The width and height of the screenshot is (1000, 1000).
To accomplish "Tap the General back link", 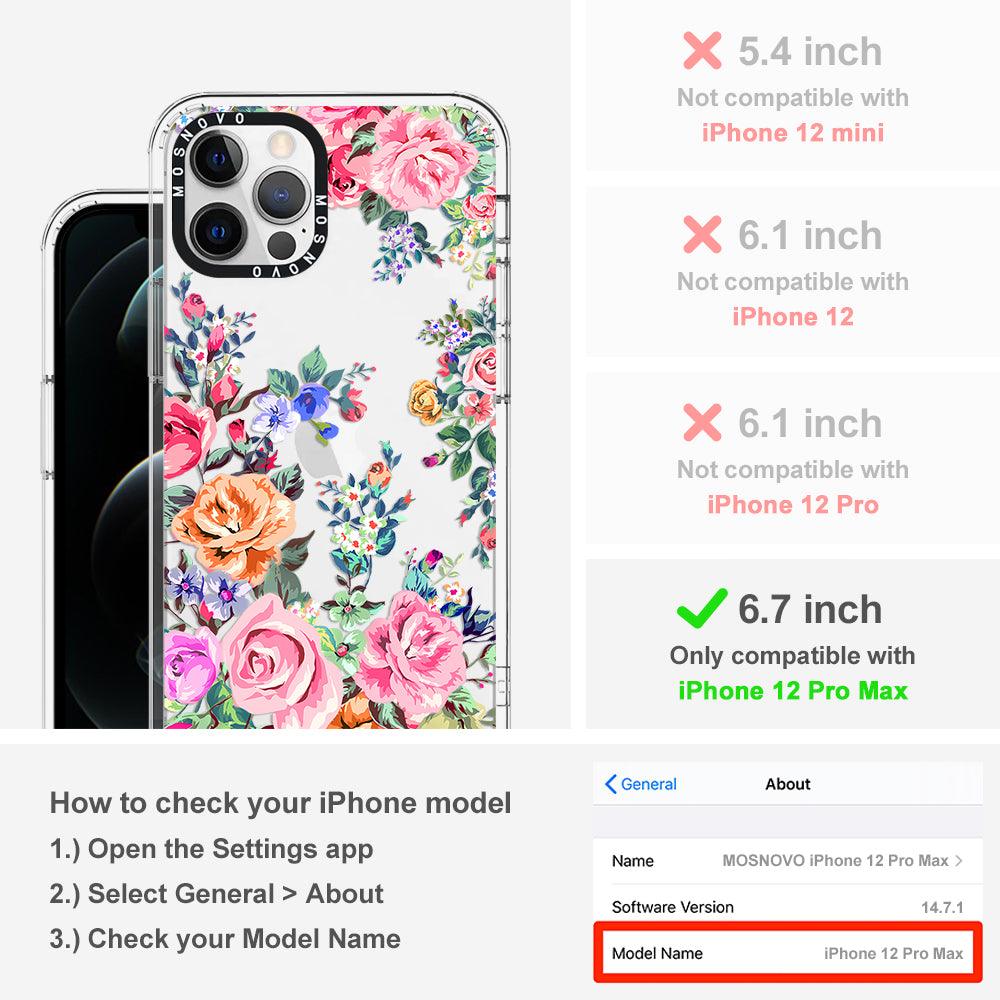I will click(641, 784).
